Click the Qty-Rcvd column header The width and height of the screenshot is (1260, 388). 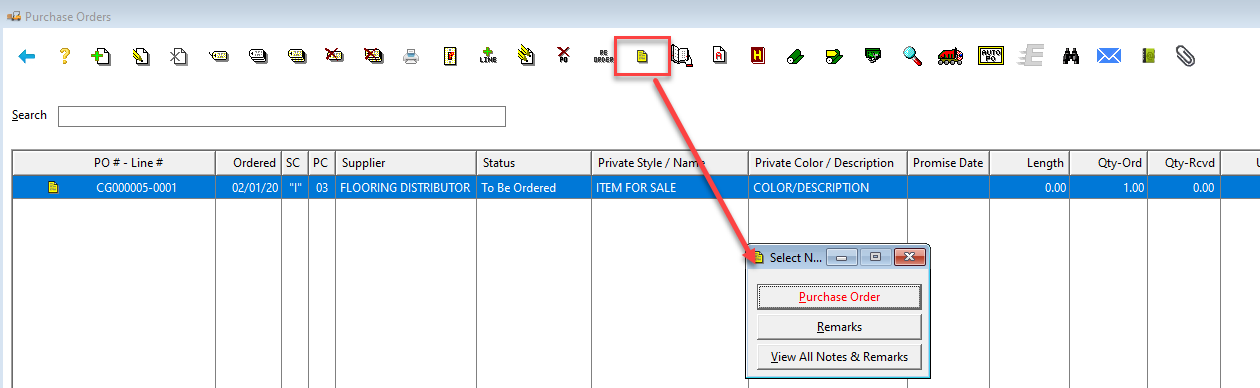[x=1185, y=163]
